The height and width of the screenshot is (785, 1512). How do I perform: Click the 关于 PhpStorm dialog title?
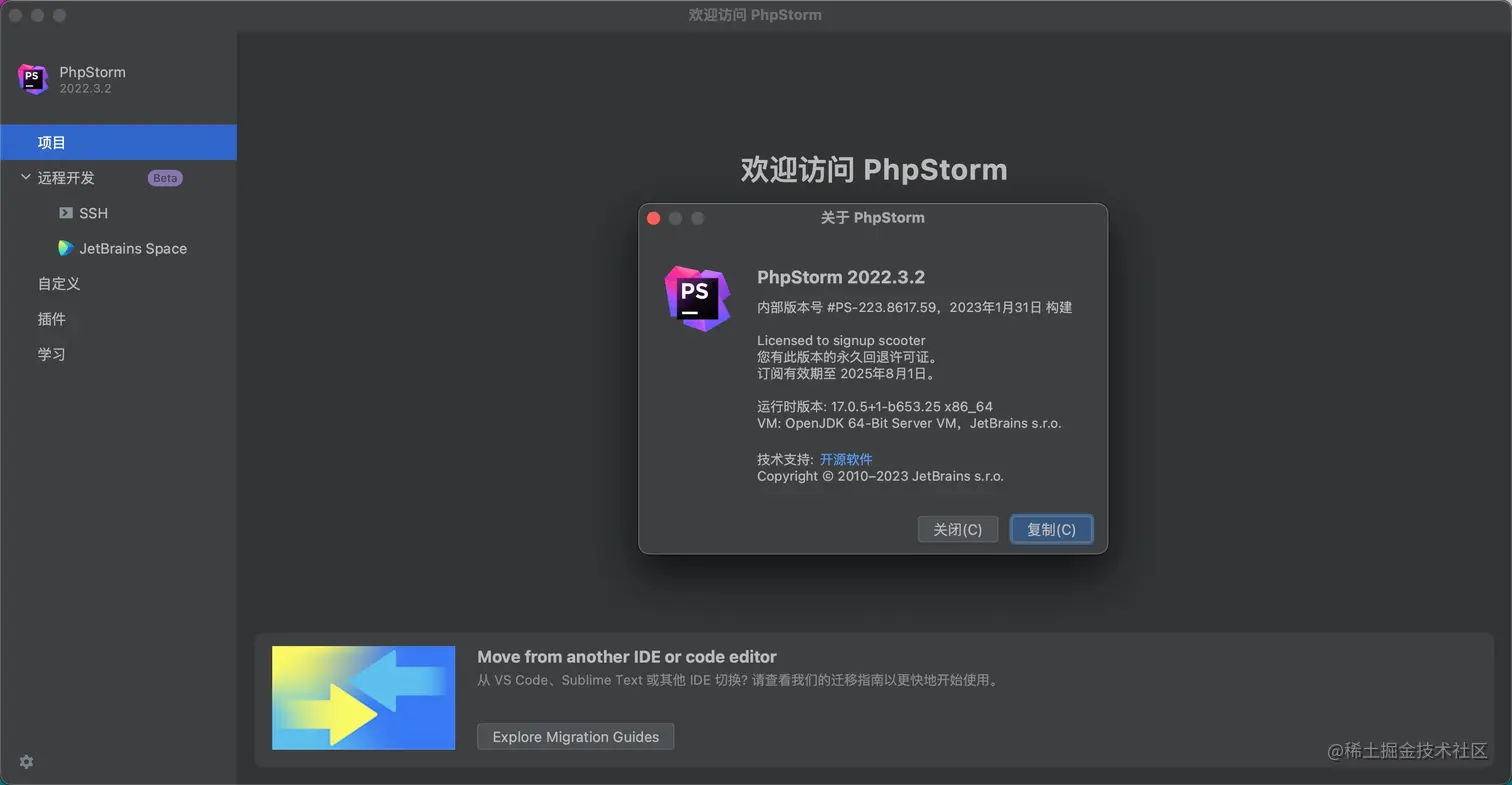(x=873, y=217)
